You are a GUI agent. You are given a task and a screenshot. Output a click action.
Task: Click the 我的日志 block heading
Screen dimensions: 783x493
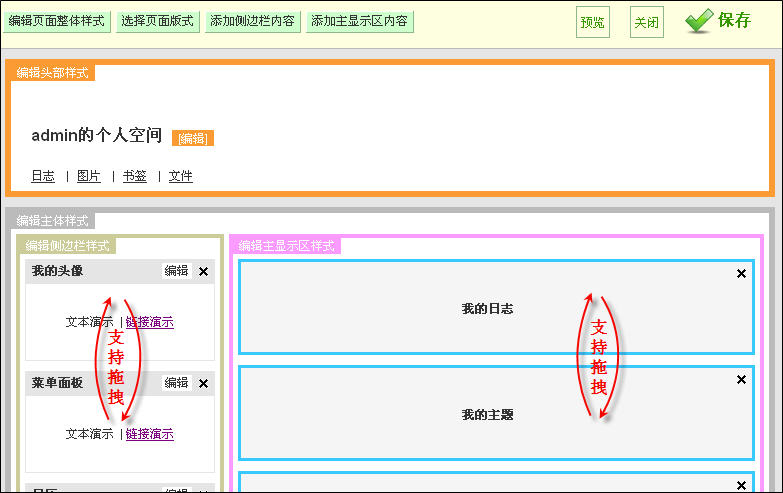pos(487,309)
